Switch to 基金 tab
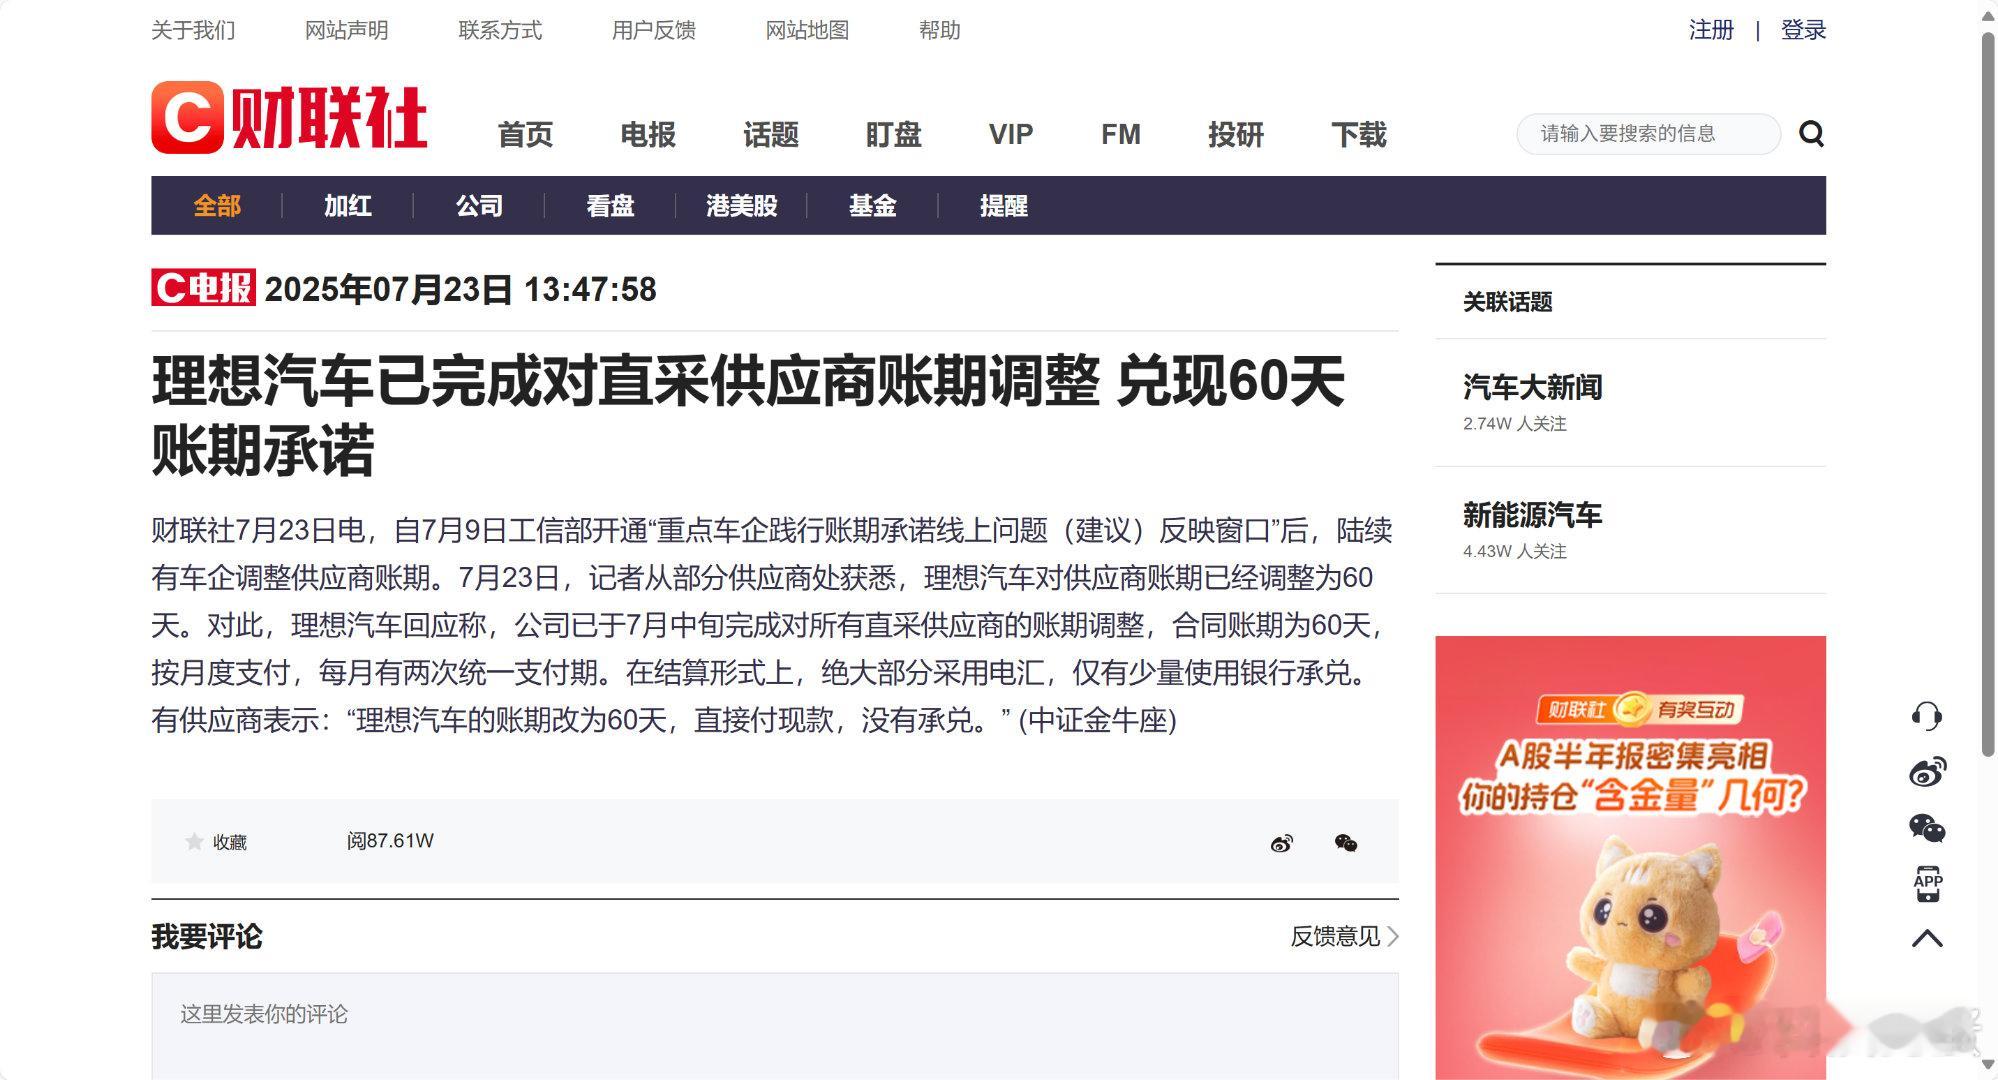The image size is (1998, 1080). click(872, 206)
